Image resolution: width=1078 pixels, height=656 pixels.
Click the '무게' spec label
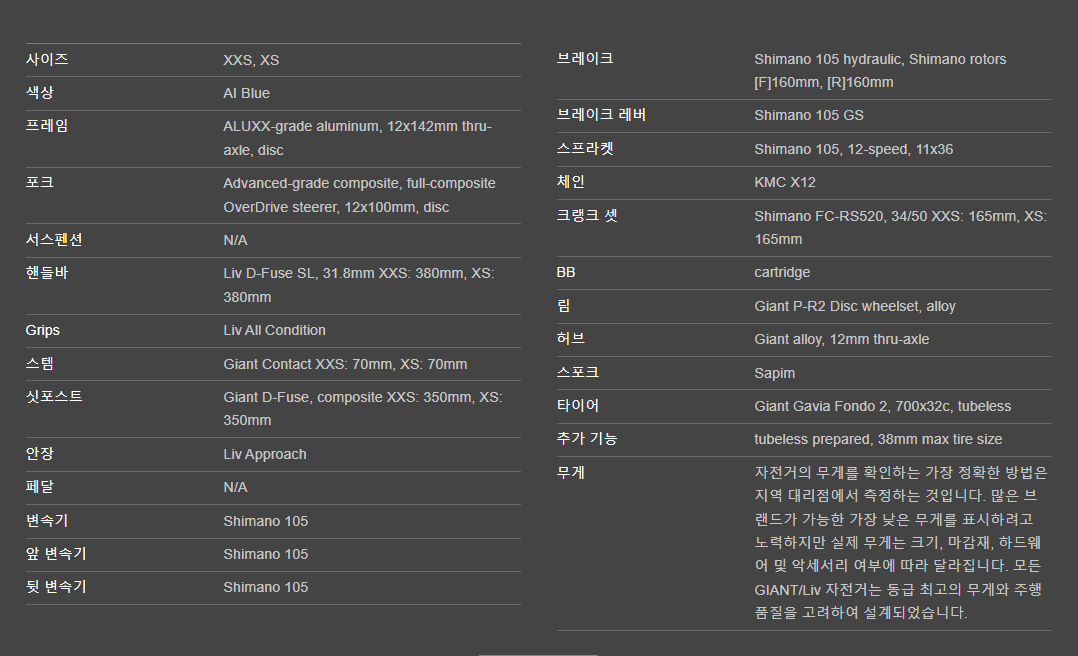(x=571, y=472)
